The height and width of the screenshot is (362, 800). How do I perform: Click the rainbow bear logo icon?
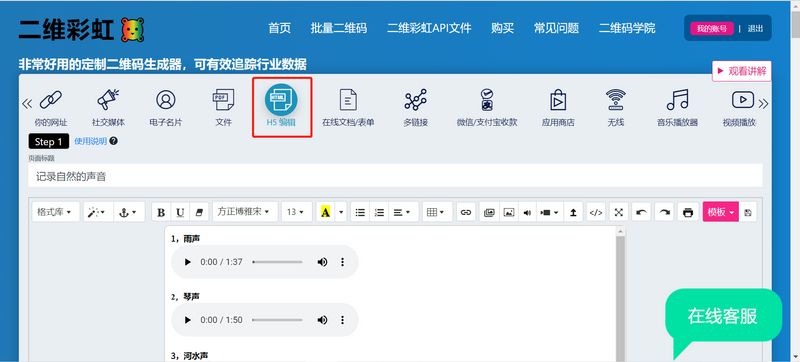coord(133,30)
